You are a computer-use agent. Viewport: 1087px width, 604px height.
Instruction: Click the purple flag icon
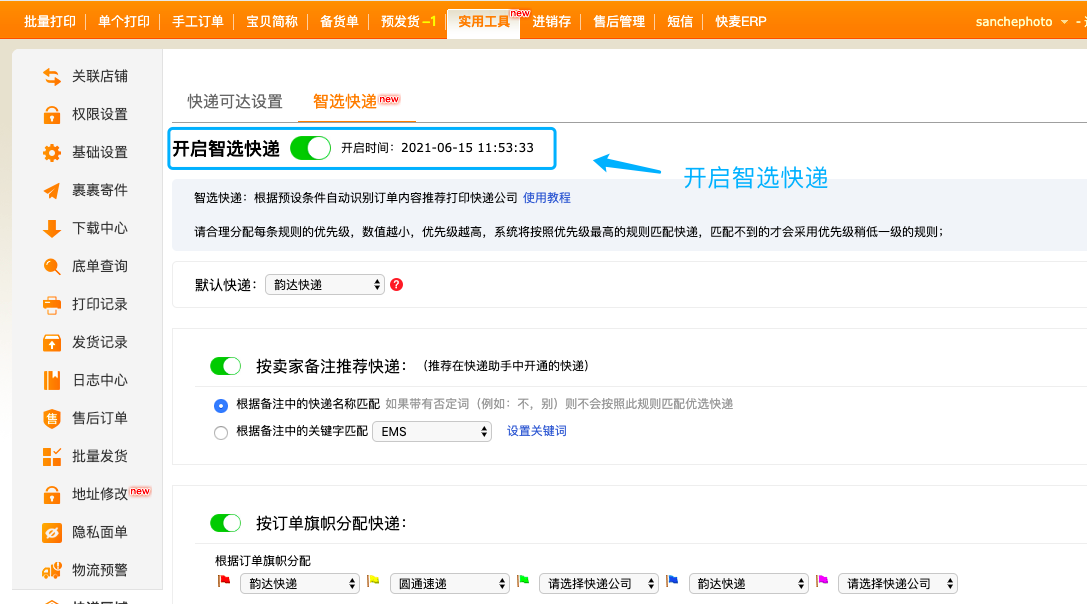pos(822,581)
